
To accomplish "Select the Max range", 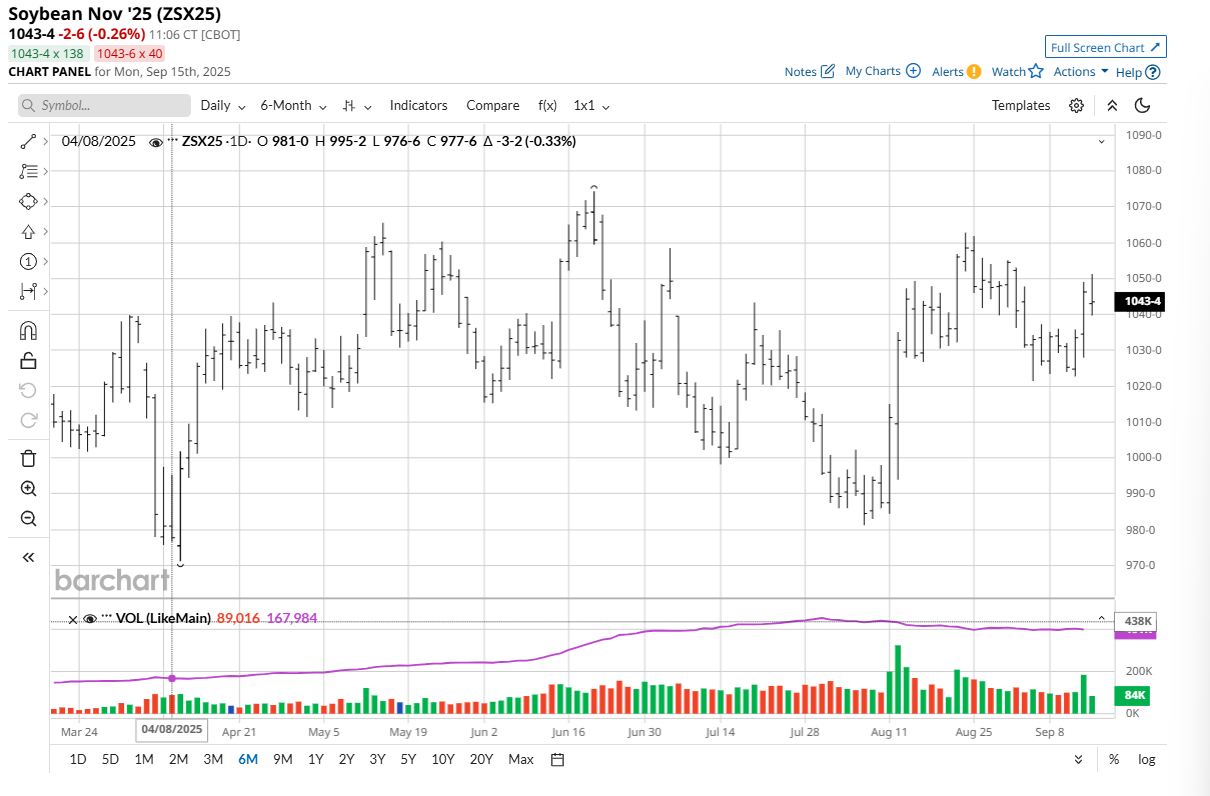I will click(521, 759).
